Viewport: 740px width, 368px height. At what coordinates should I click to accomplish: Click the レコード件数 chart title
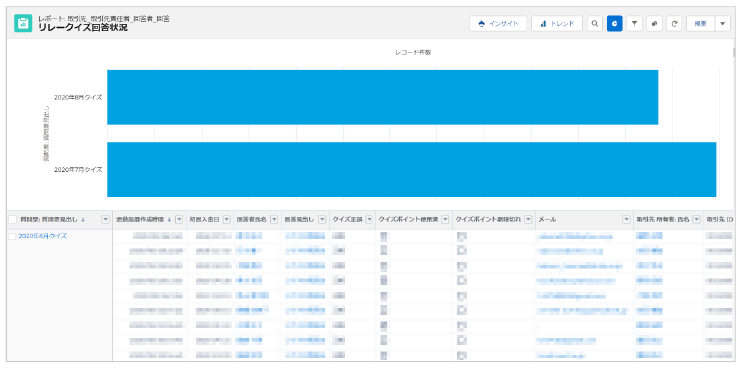pos(413,52)
